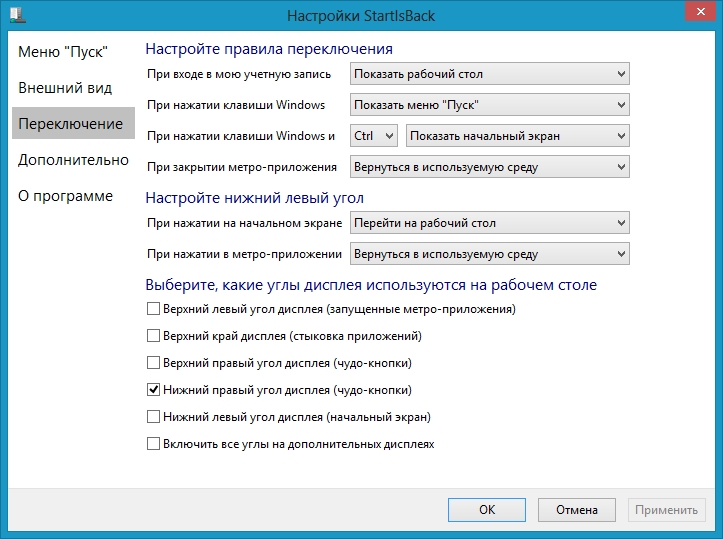Open the Ctrl modifier key dropdown
Image resolution: width=723 pixels, height=539 pixels.
(373, 136)
